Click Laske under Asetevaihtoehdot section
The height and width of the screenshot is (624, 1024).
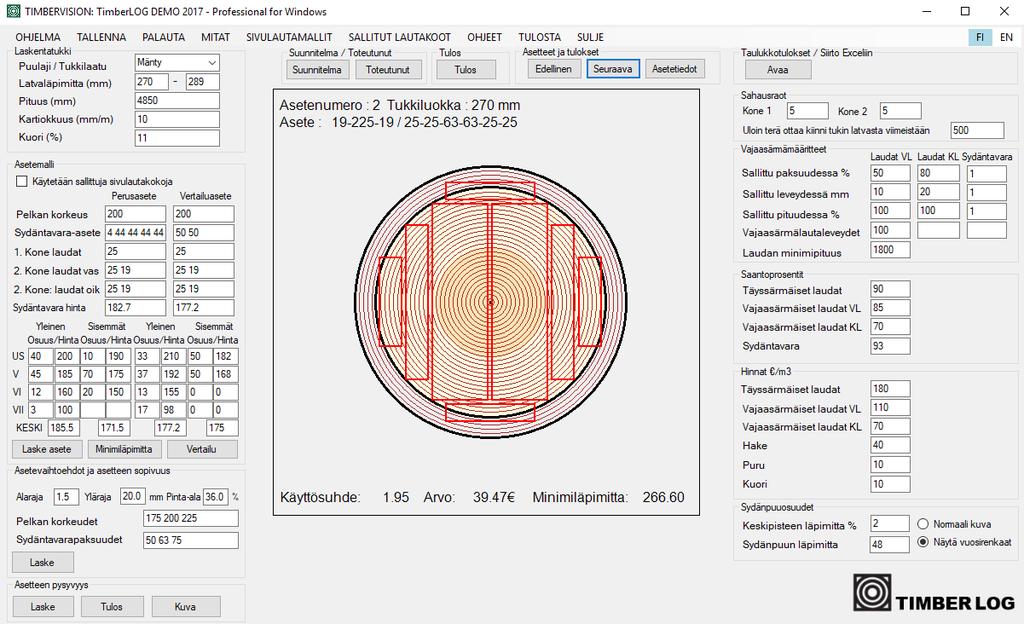pyautogui.click(x=42, y=563)
